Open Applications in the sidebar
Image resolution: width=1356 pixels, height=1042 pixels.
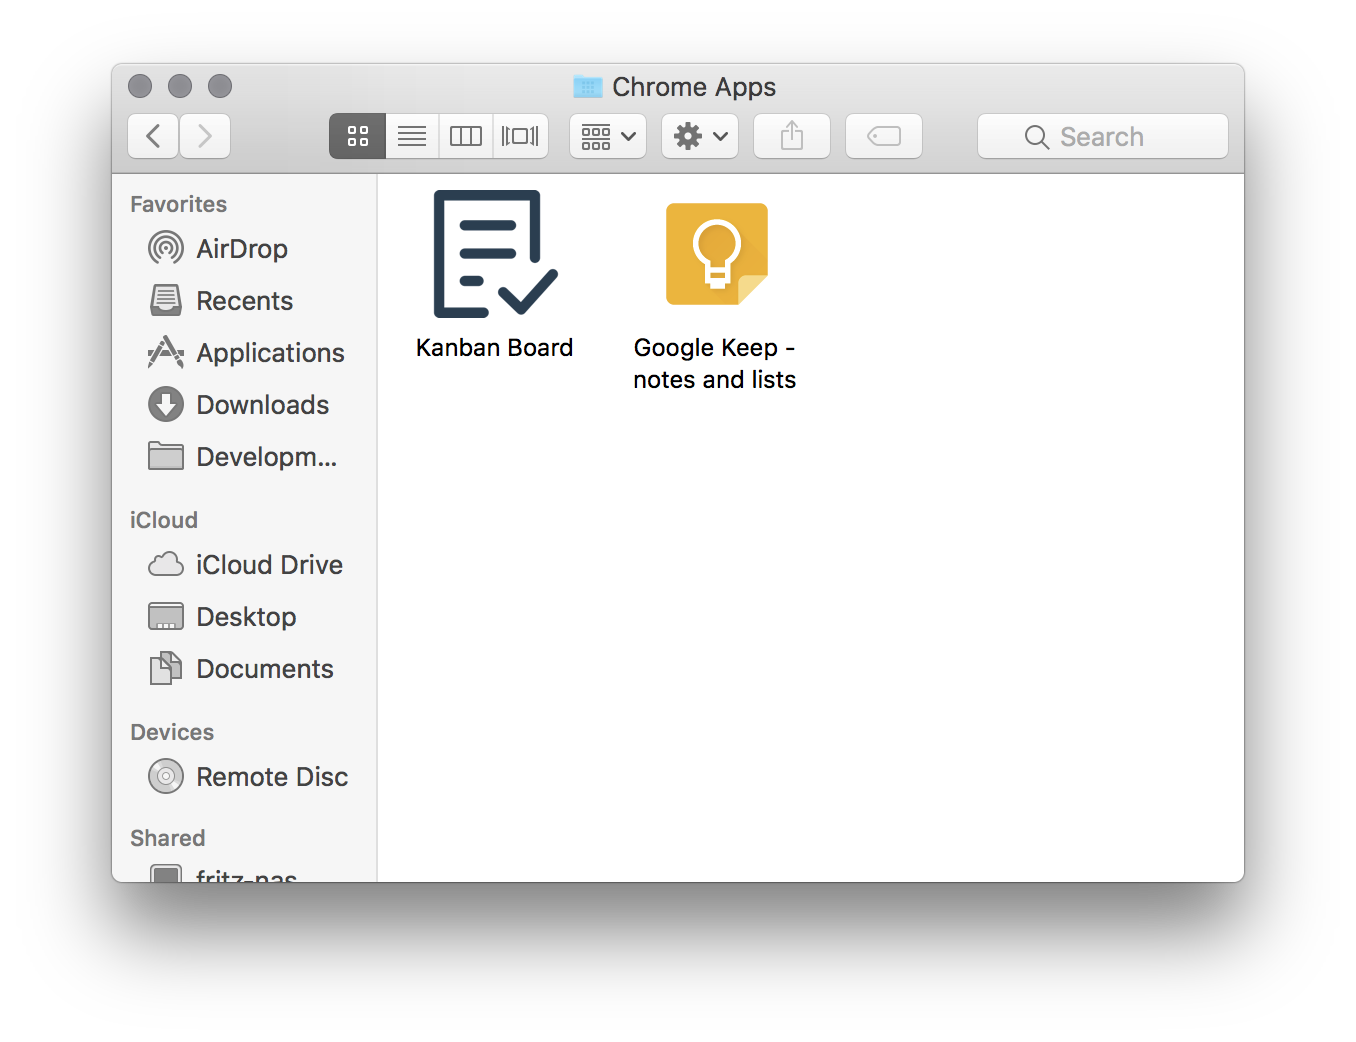click(244, 353)
